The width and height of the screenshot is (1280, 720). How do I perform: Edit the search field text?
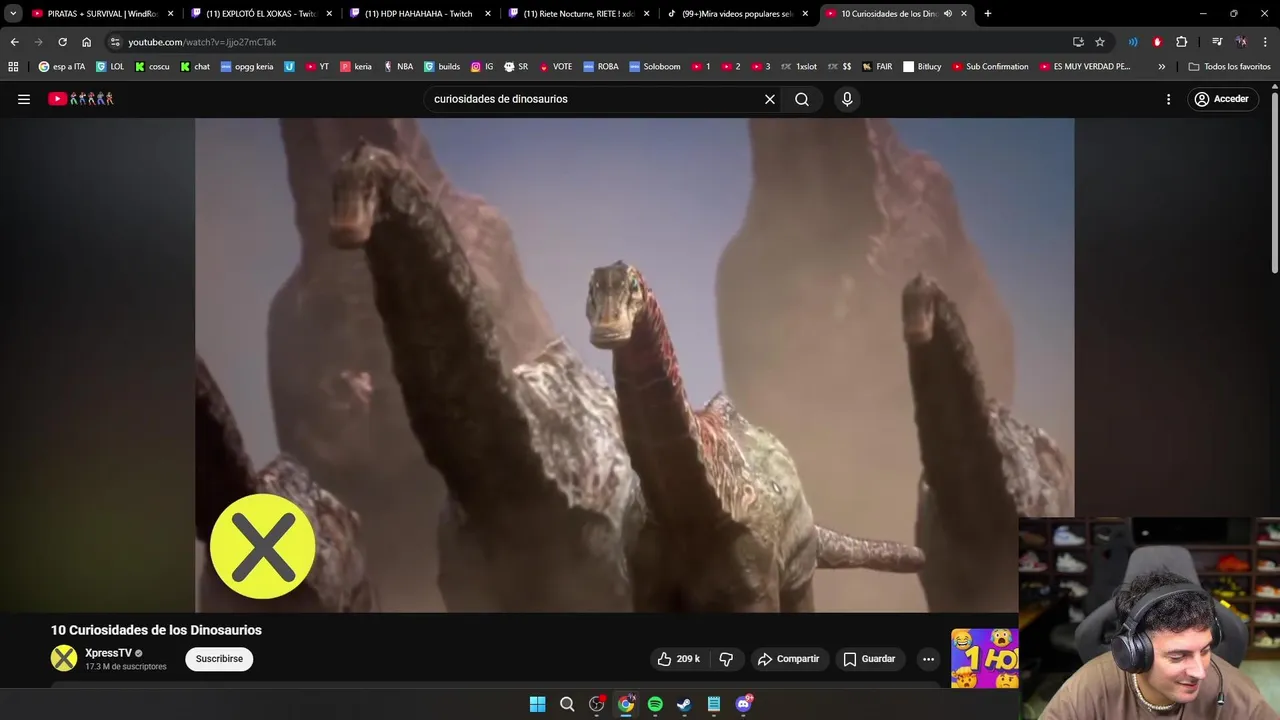(595, 99)
